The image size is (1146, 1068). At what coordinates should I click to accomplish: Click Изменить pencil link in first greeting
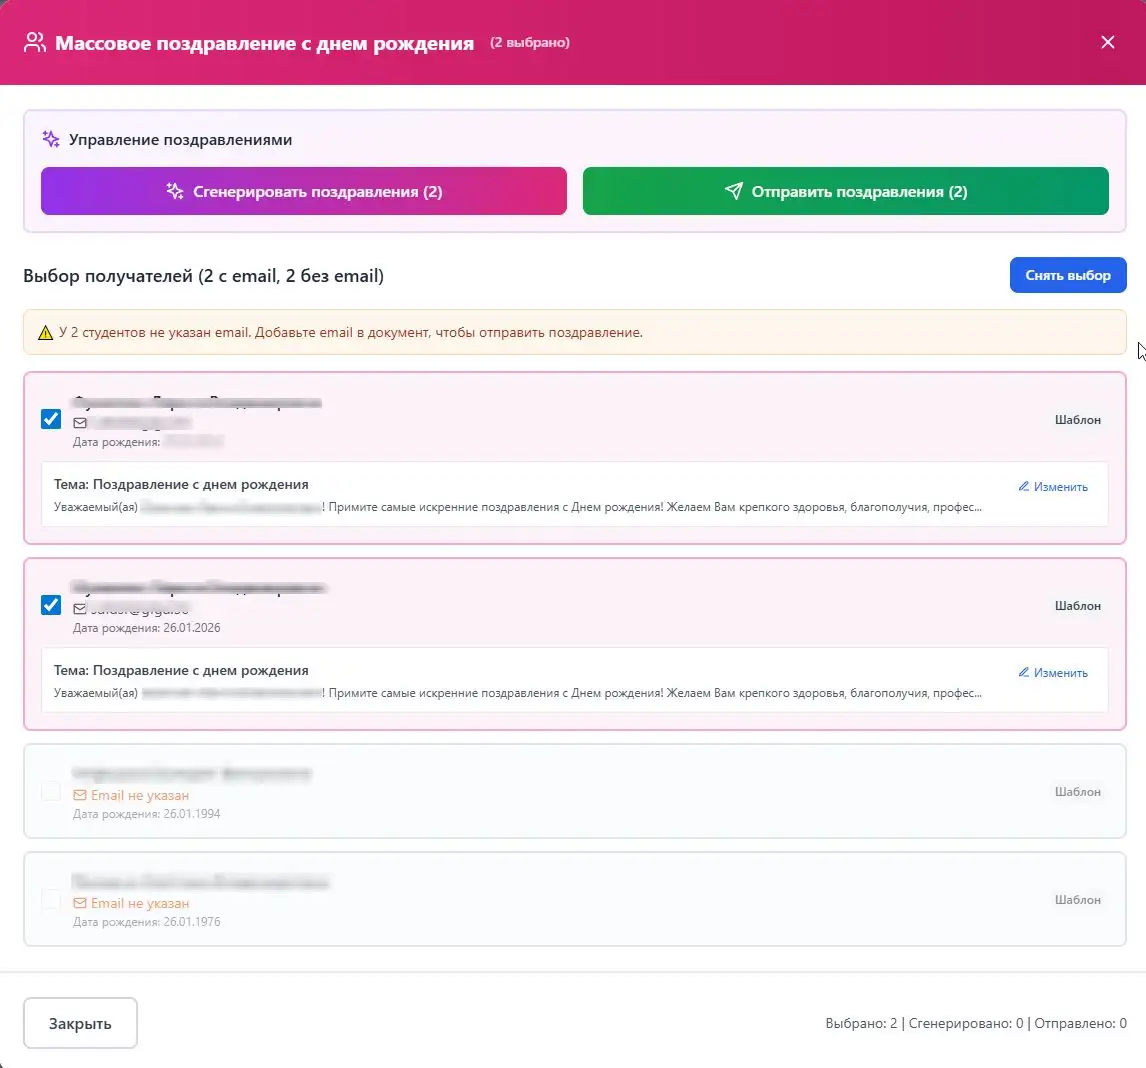coord(1052,486)
